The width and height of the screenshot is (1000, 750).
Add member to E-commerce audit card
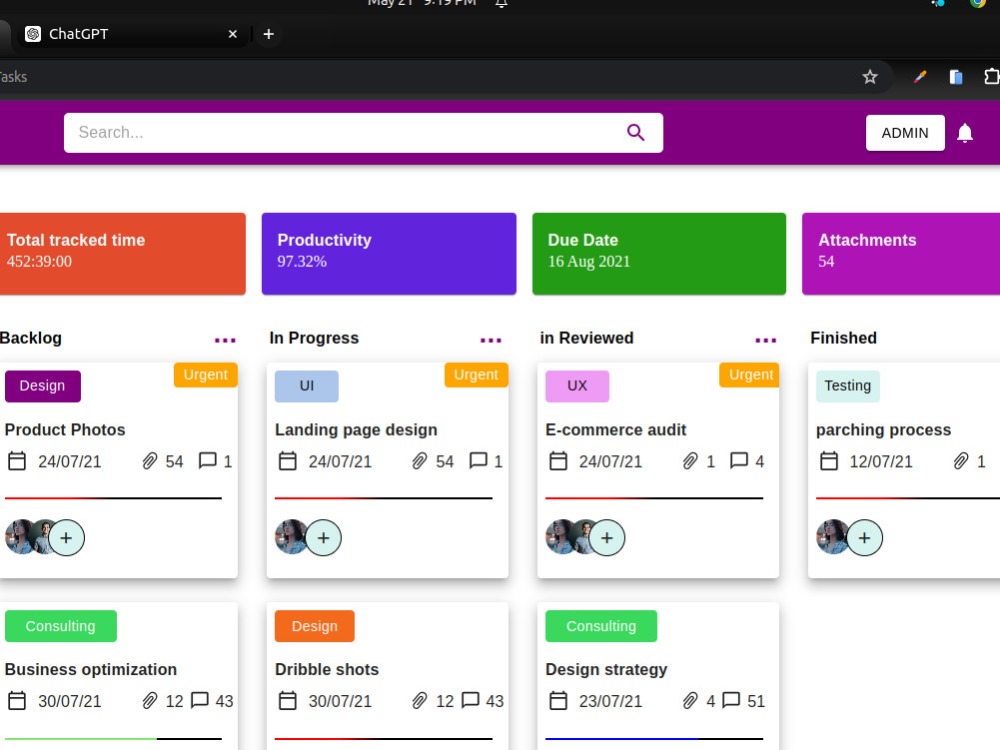pyautogui.click(x=607, y=538)
